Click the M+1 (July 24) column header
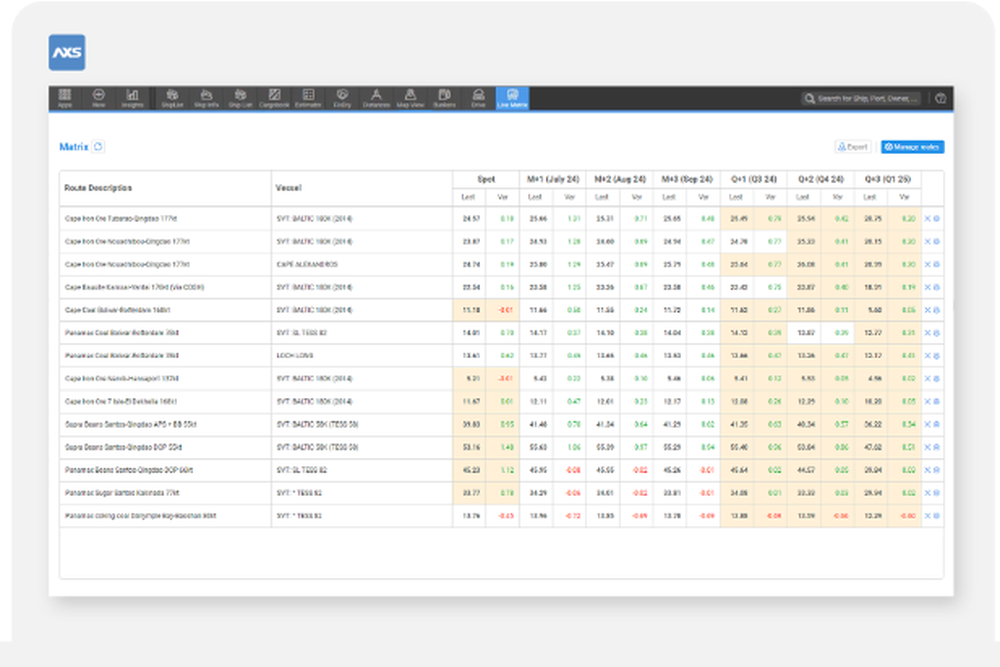Image resolution: width=1000 pixels, height=667 pixels. [553, 179]
